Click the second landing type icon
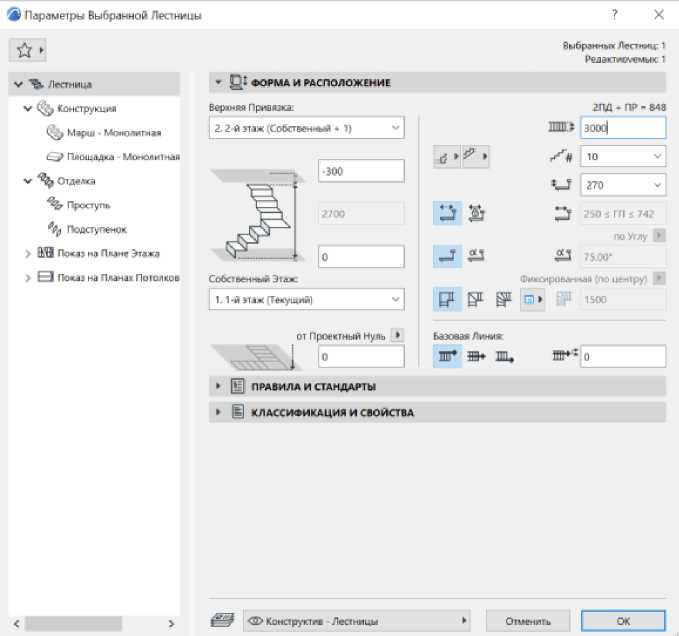 click(x=476, y=299)
